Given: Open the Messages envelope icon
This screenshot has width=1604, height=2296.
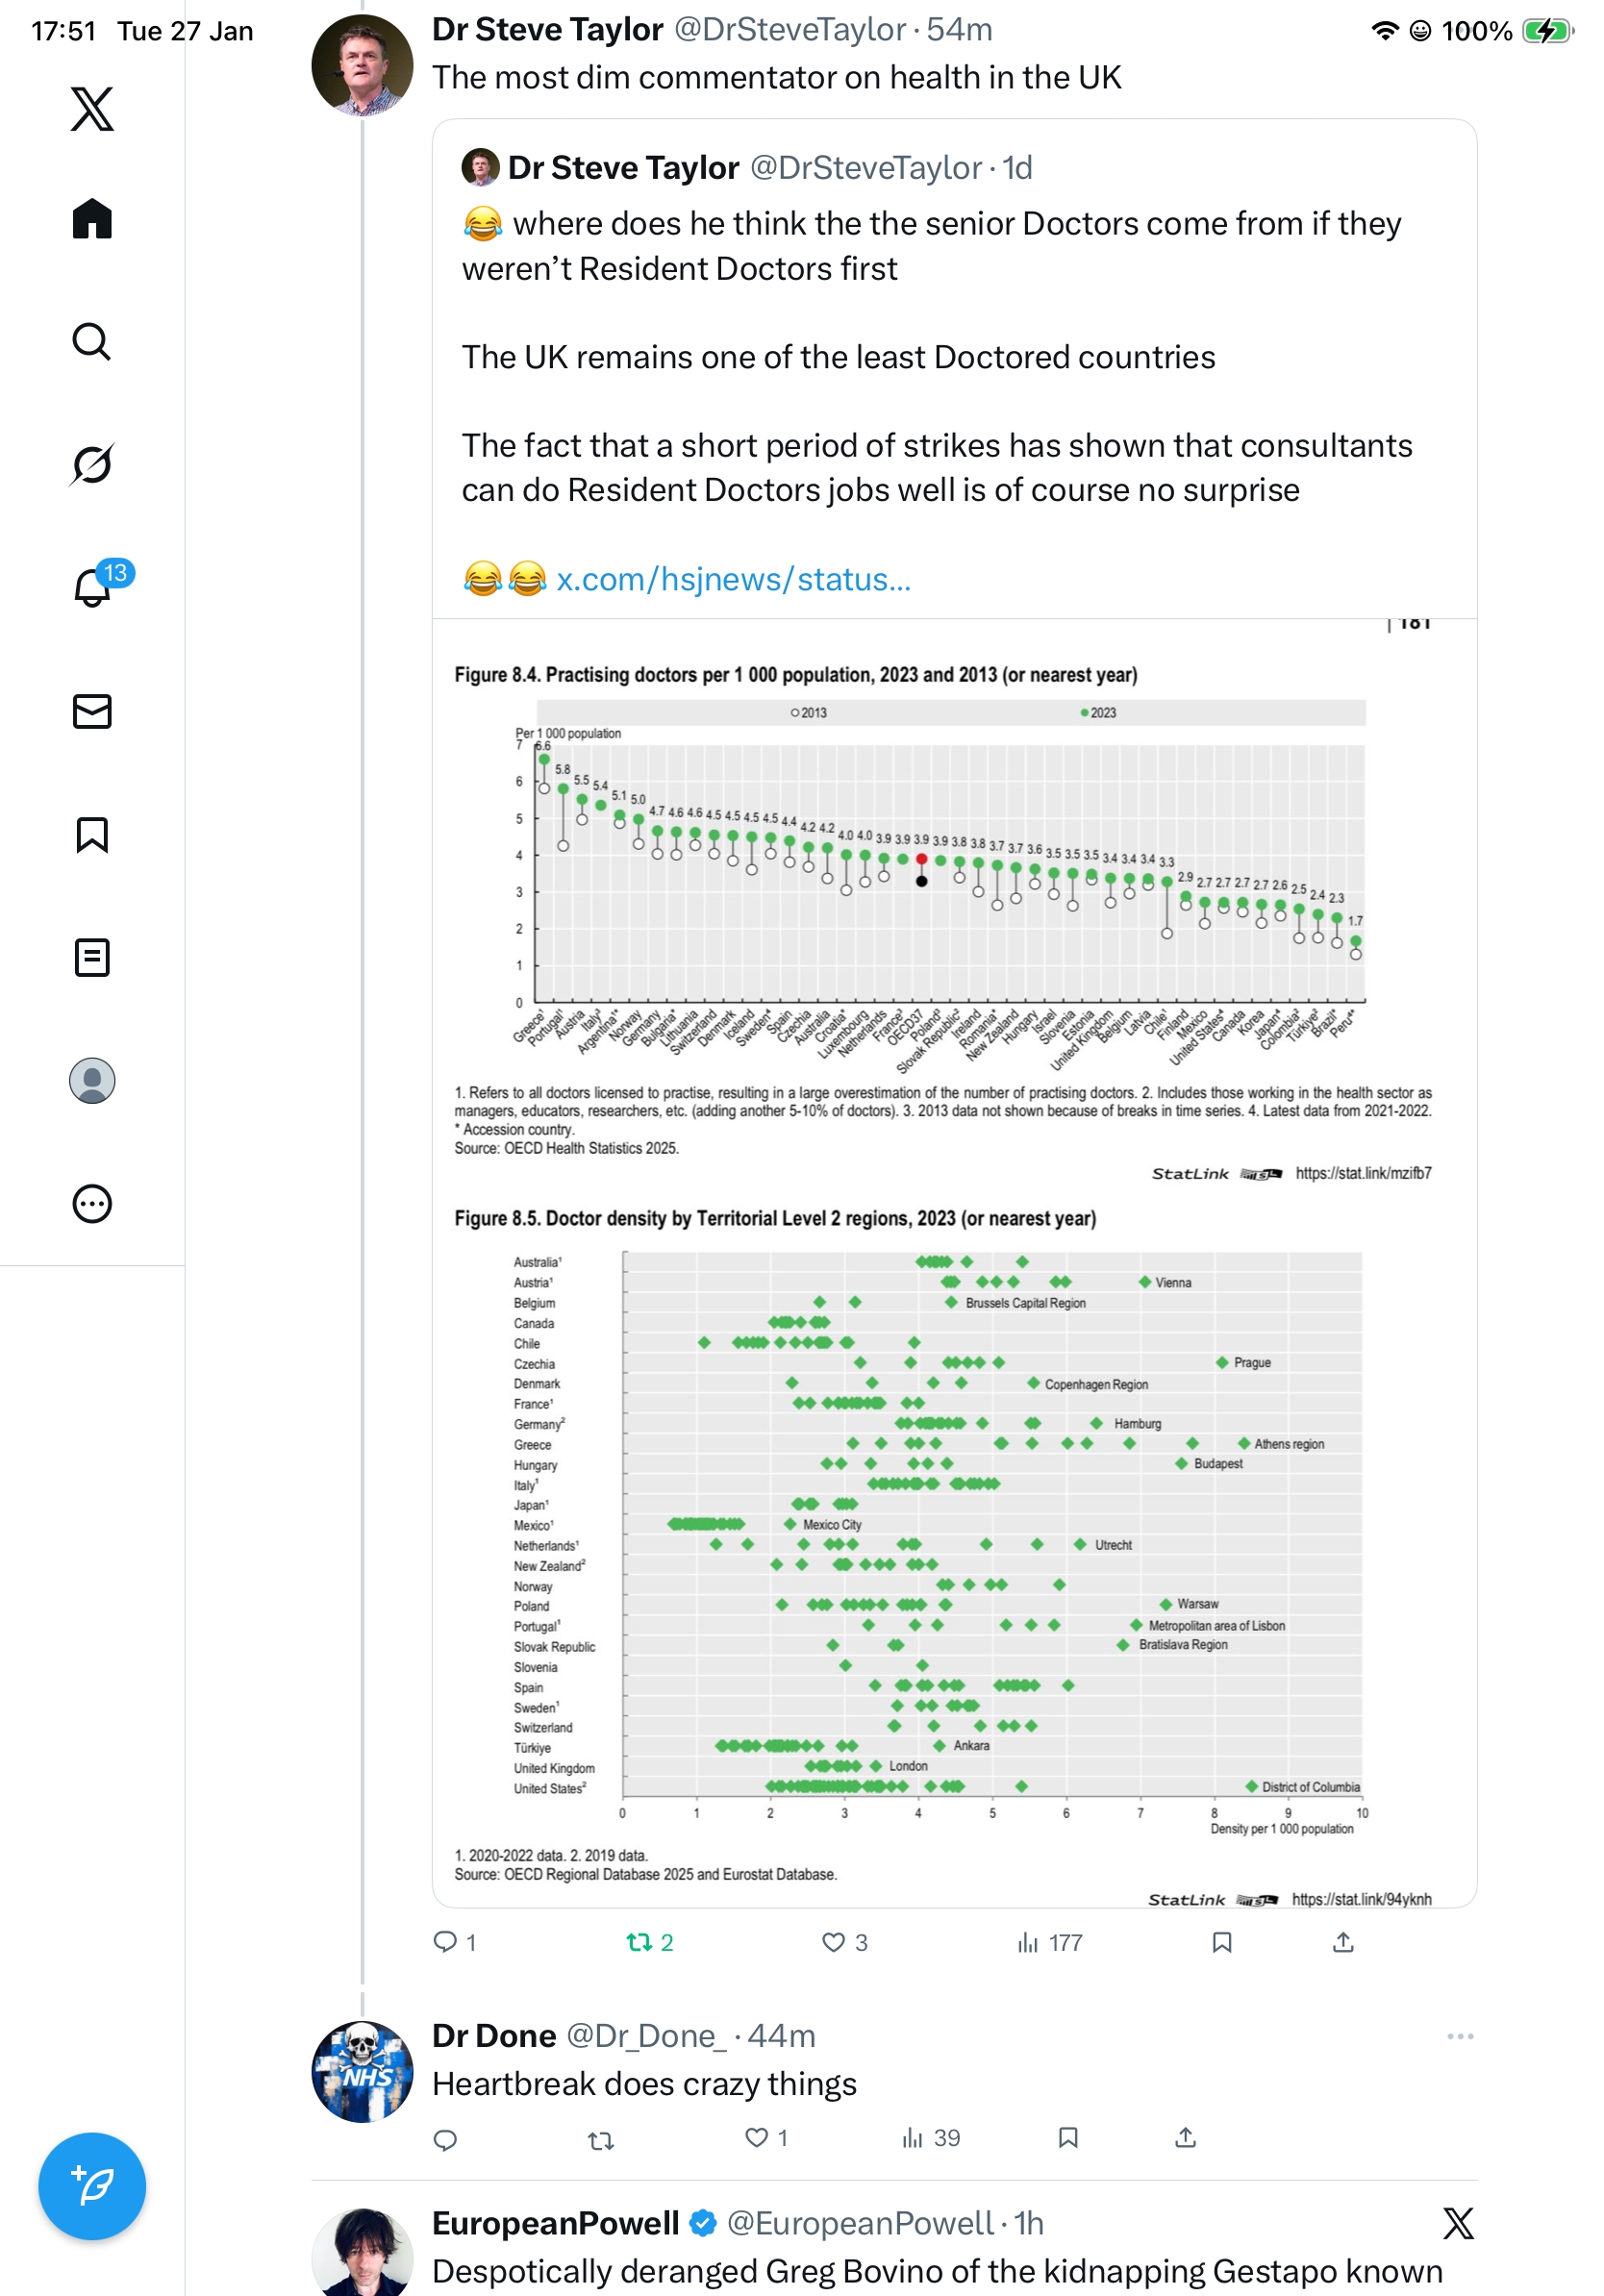Looking at the screenshot, I should point(92,711).
